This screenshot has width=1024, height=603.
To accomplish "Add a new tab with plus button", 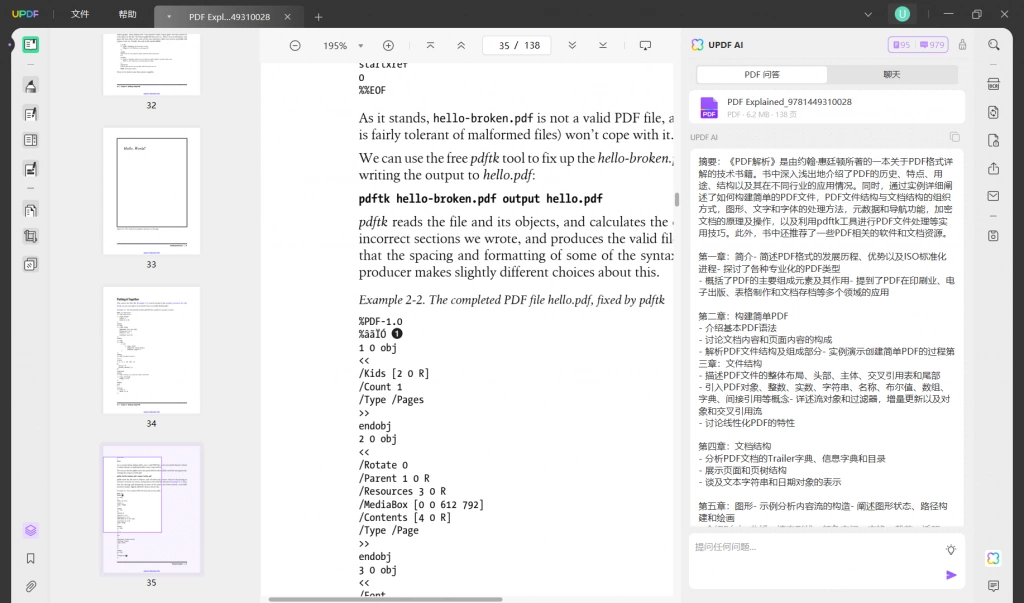I will coord(319,17).
